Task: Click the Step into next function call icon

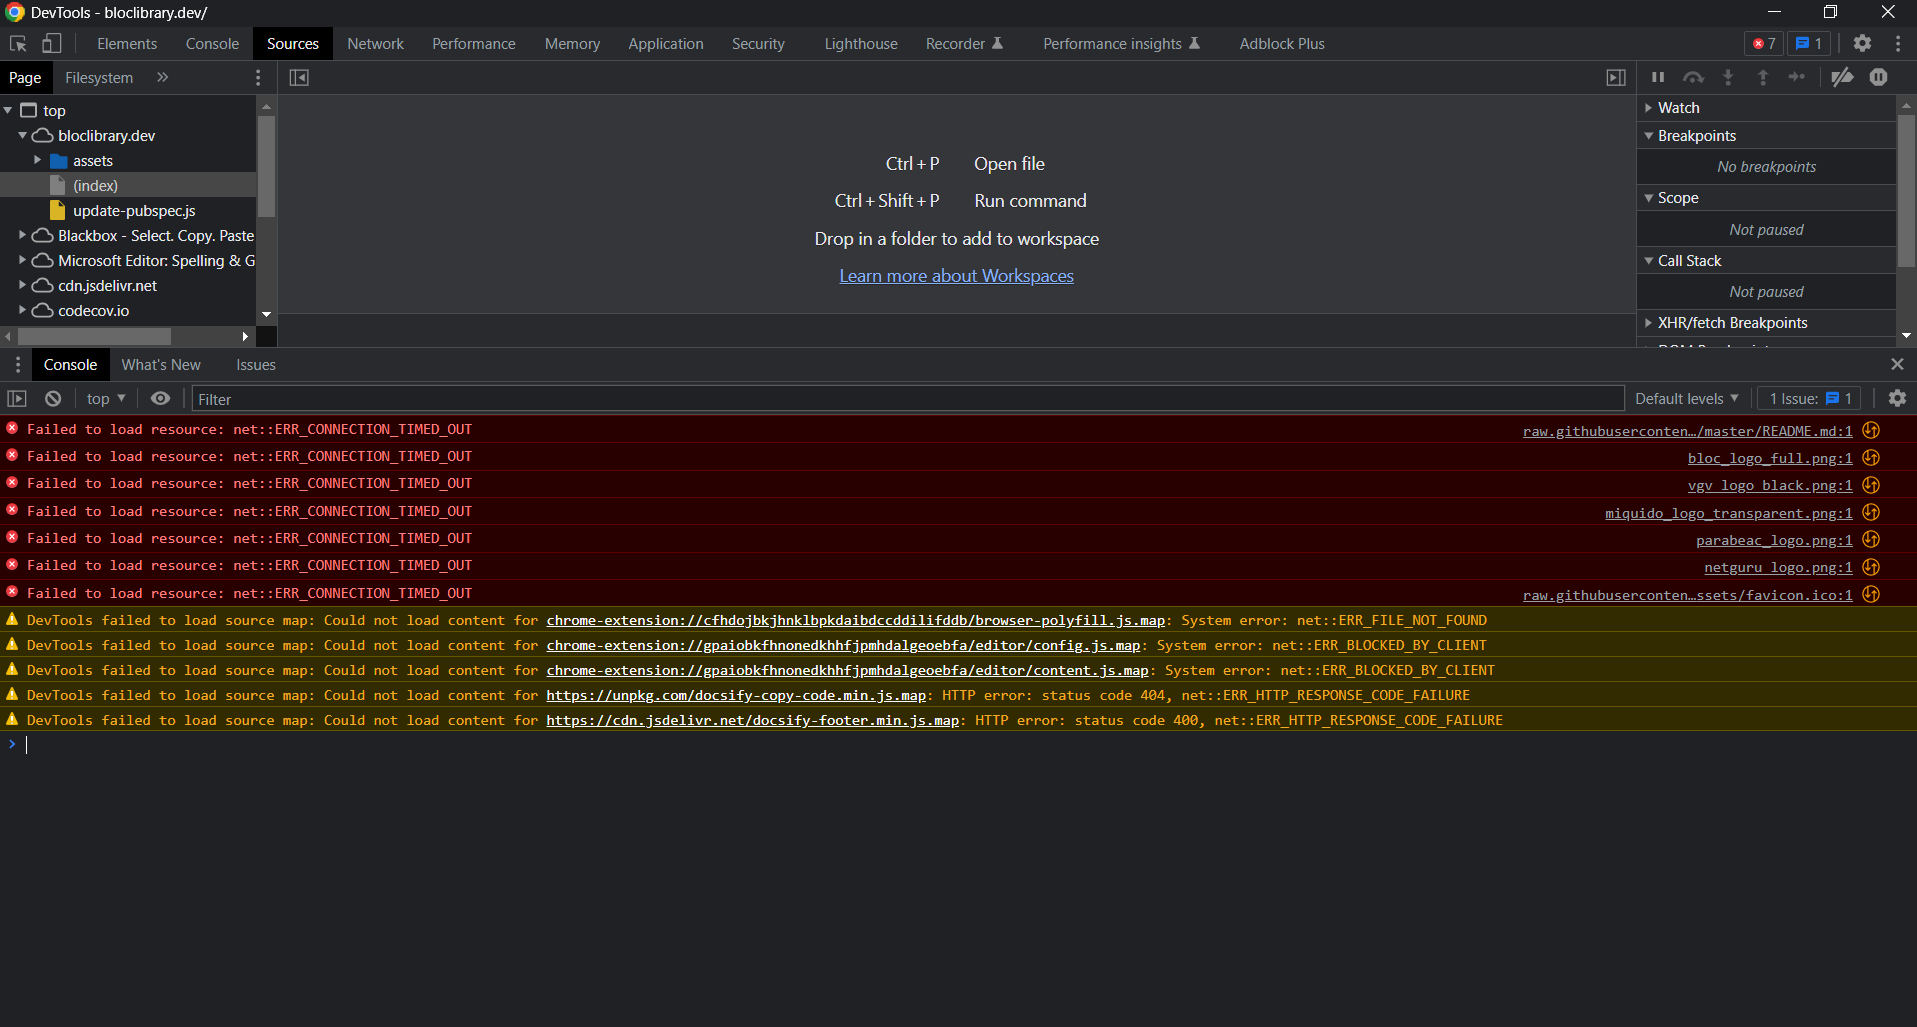Action: tap(1728, 77)
